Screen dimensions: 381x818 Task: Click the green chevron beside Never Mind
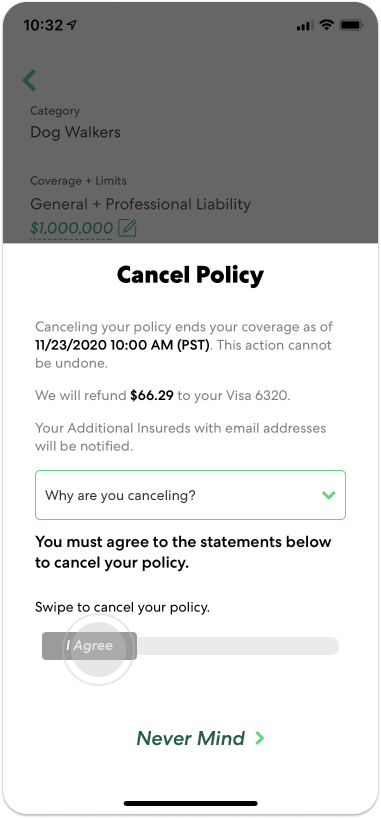pos(259,738)
